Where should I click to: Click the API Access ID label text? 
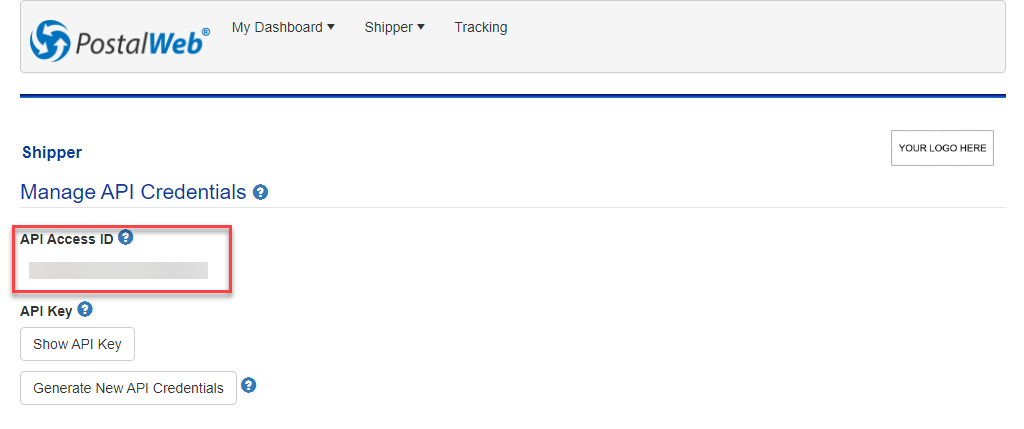67,239
